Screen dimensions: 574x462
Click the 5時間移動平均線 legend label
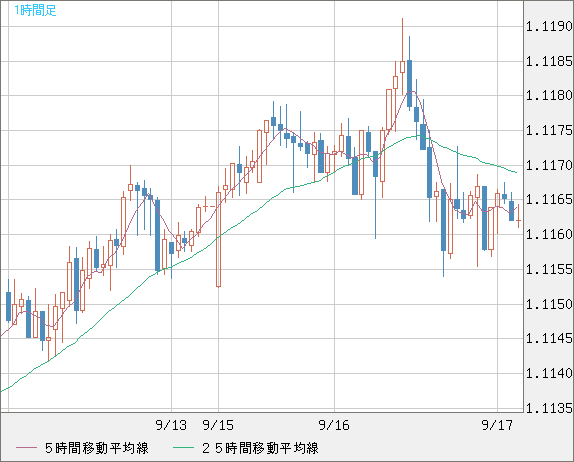(97, 448)
